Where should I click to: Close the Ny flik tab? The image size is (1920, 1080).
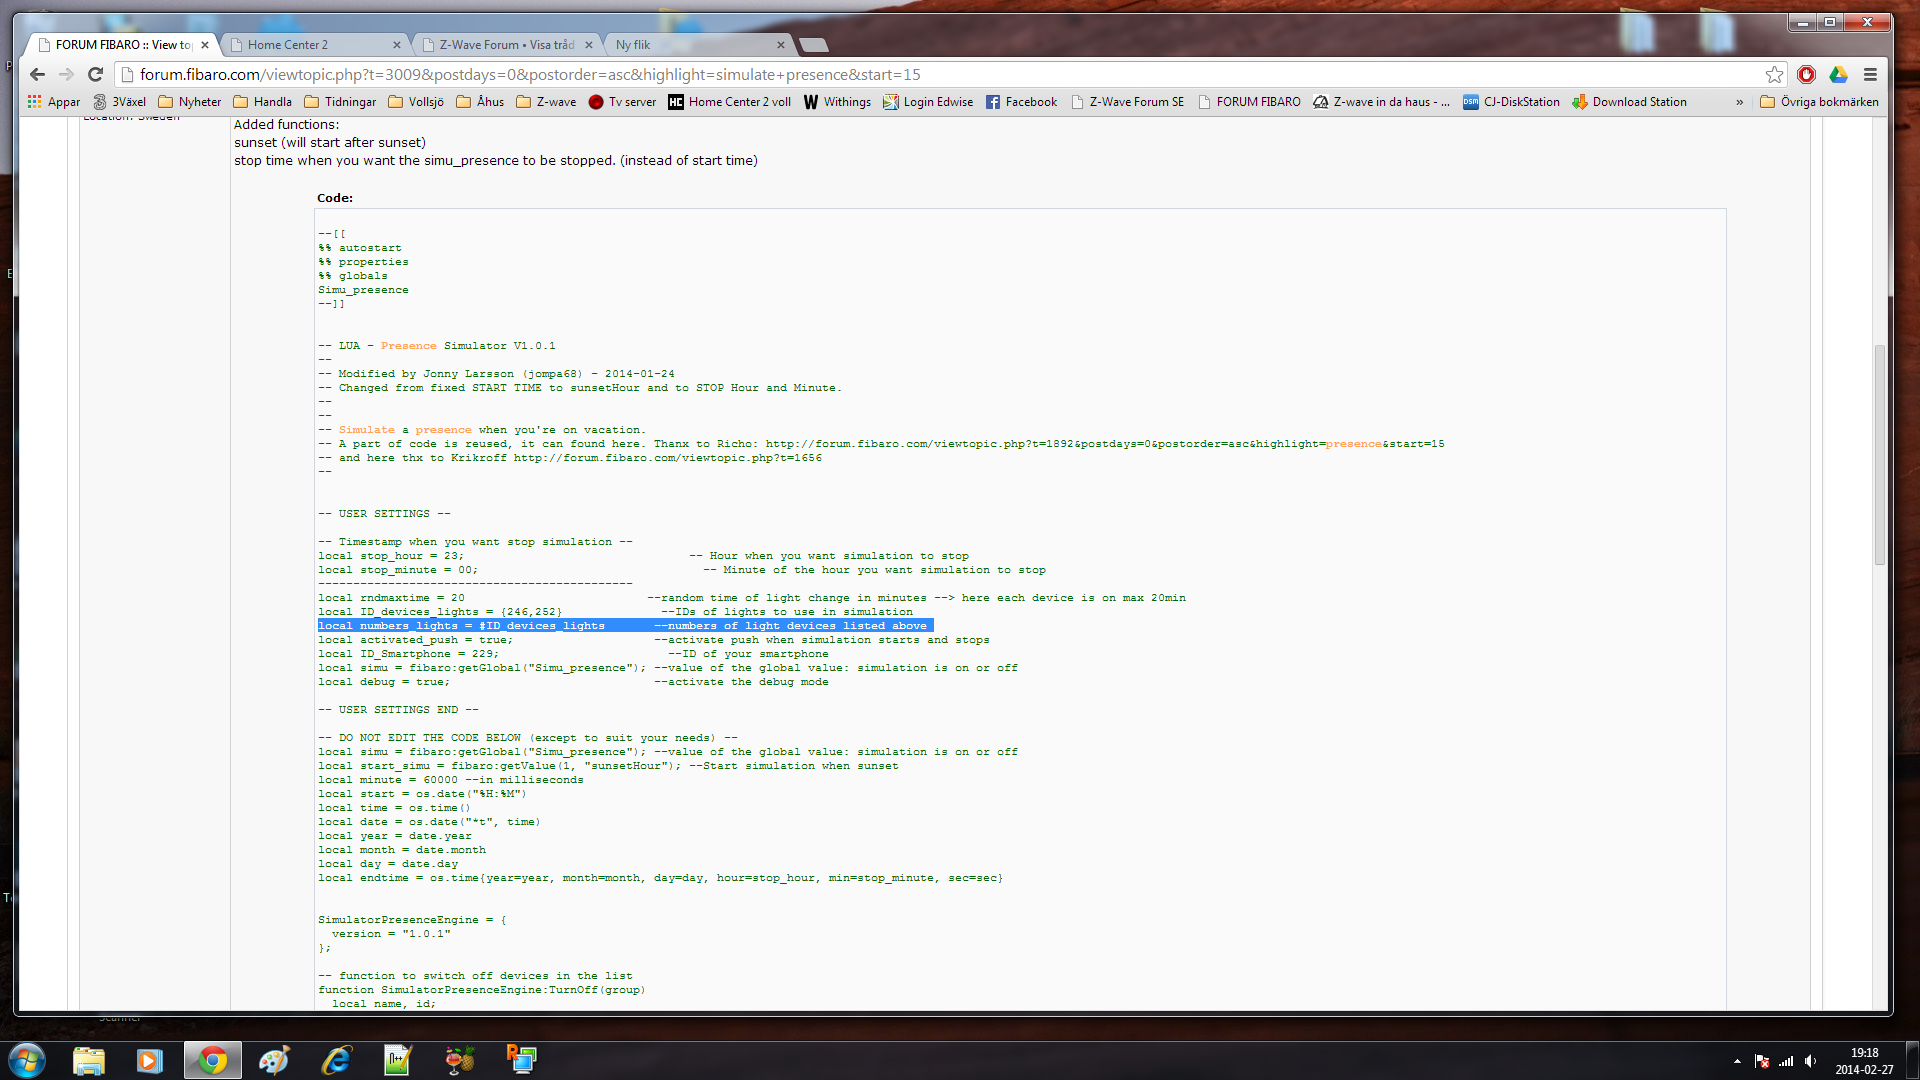point(781,45)
